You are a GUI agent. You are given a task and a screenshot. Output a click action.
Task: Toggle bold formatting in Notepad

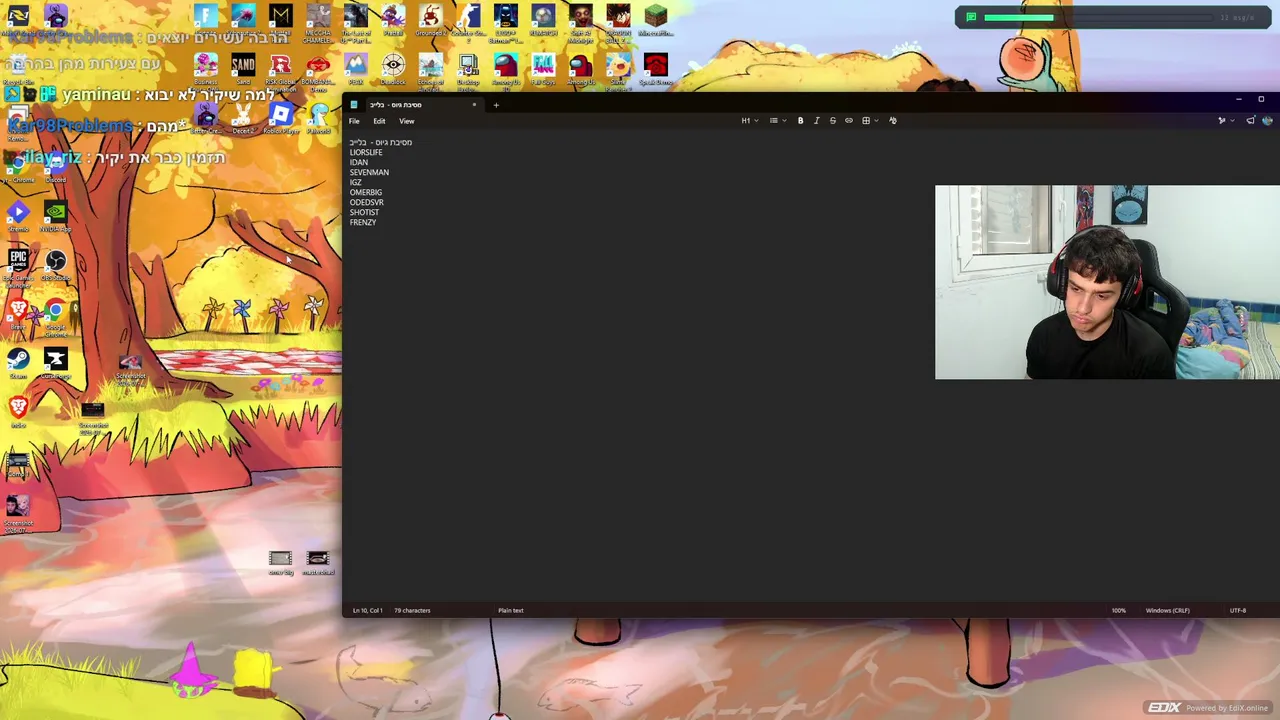click(800, 121)
